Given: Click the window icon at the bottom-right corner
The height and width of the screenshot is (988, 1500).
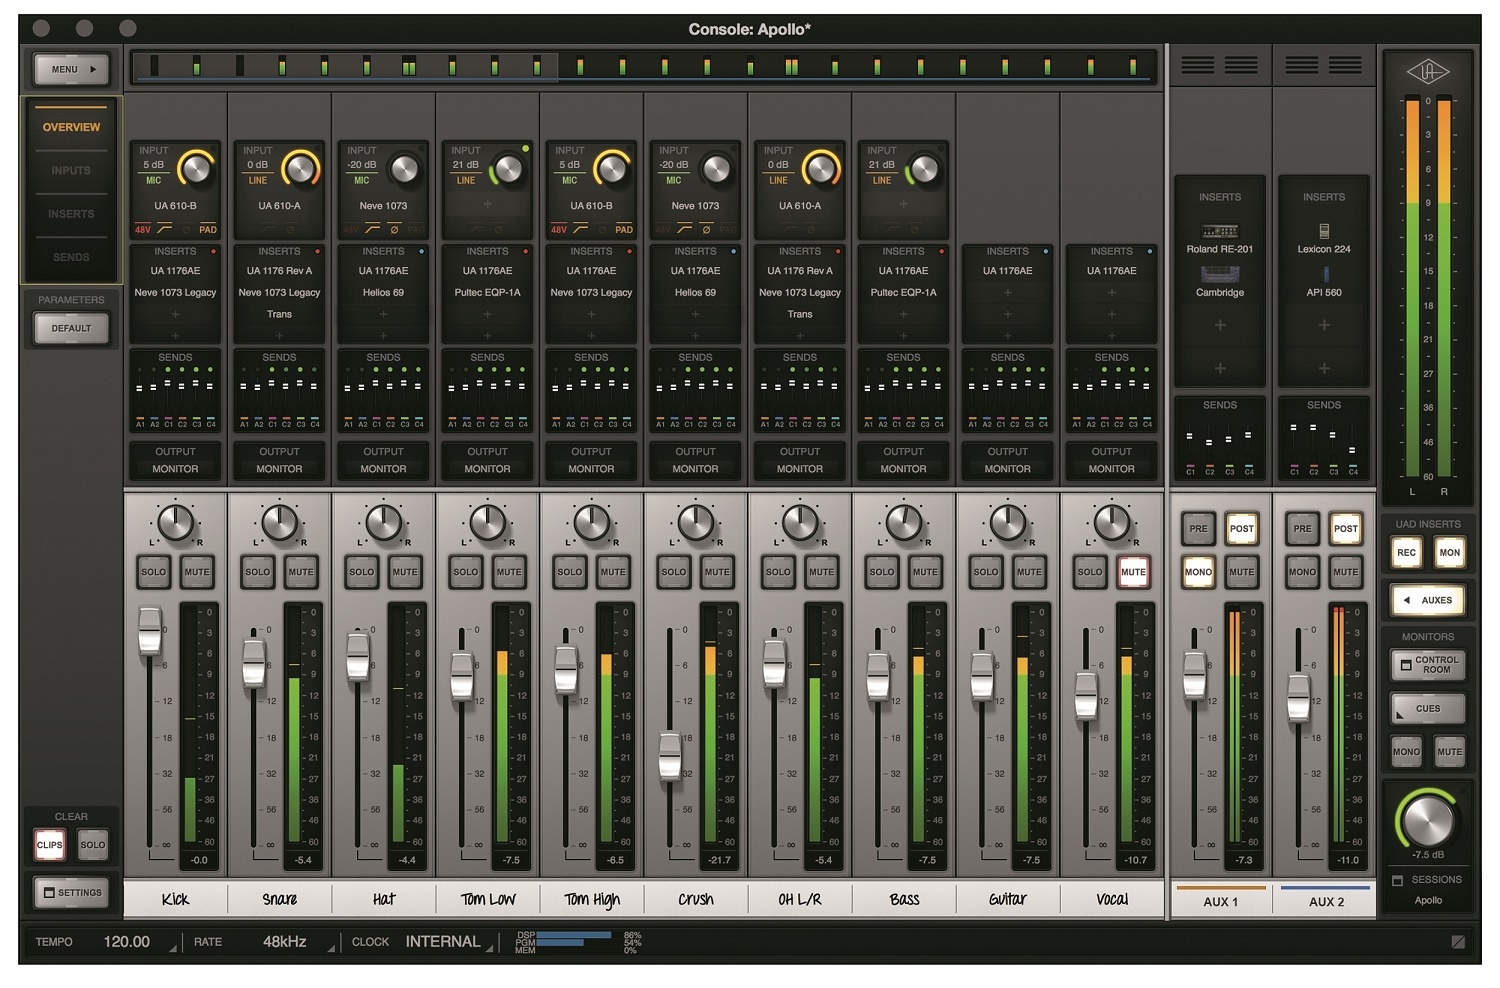Looking at the screenshot, I should pyautogui.click(x=1458, y=942).
